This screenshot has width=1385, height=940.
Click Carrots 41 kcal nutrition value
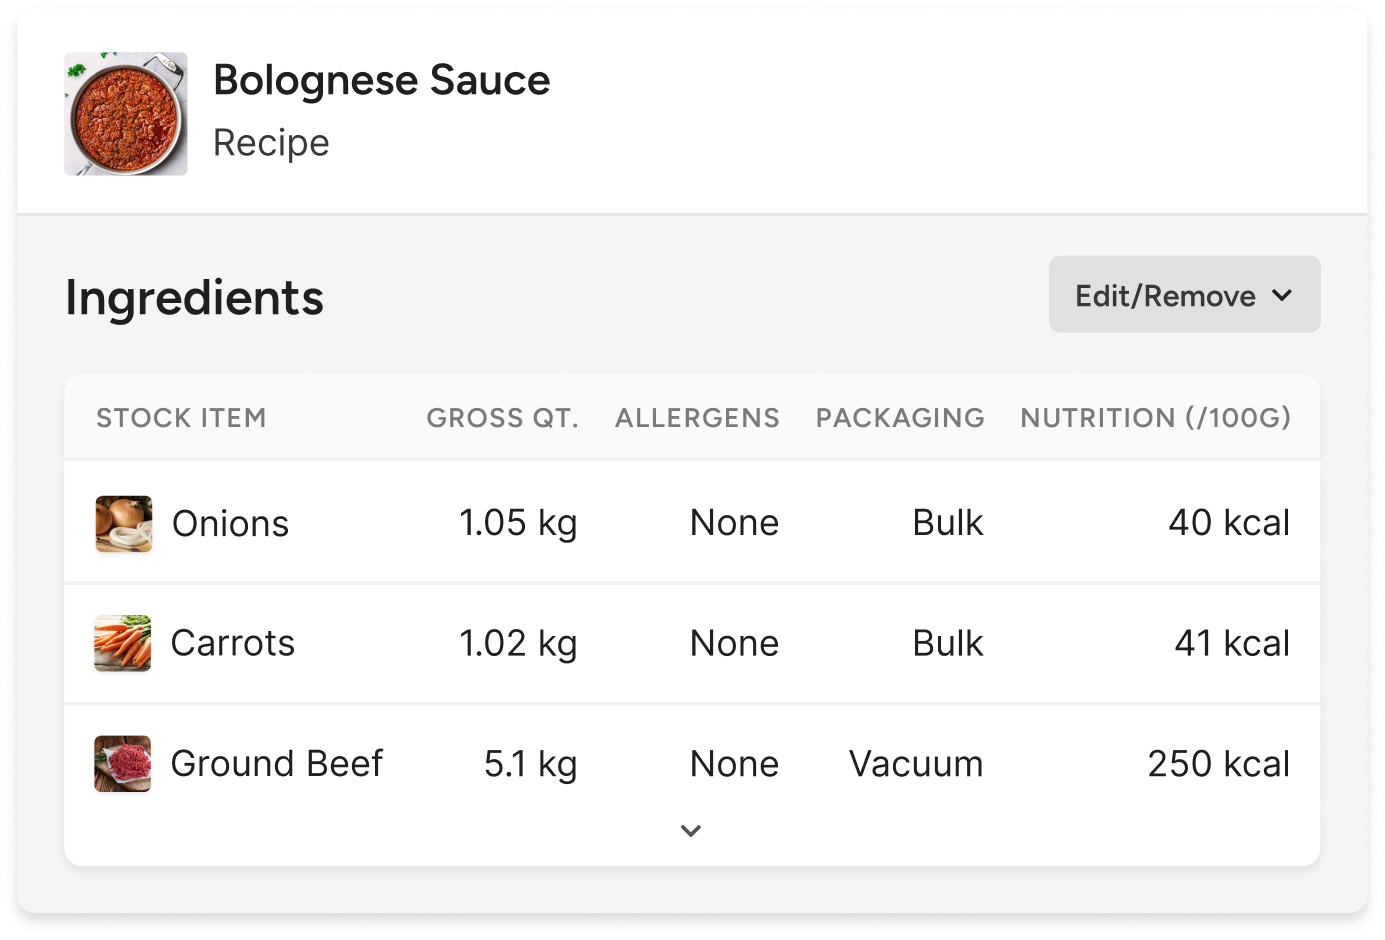(x=1232, y=643)
